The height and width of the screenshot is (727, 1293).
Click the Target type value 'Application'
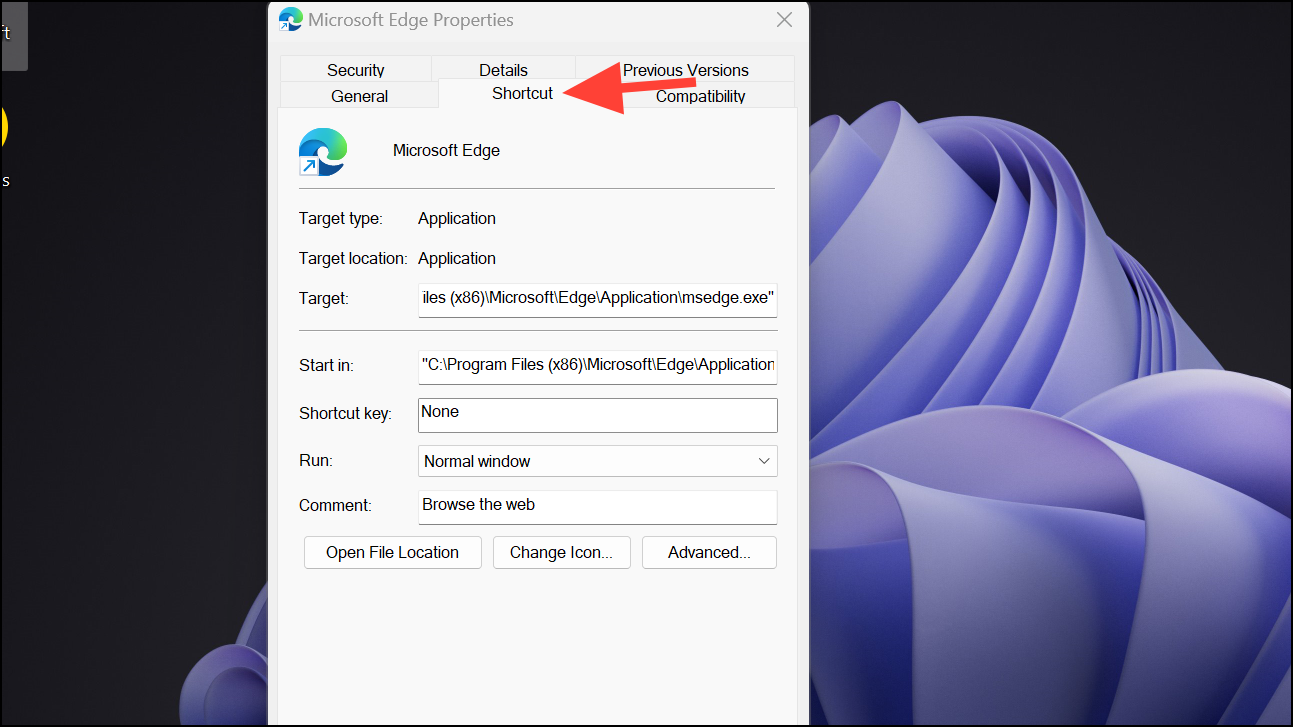[x=457, y=218]
